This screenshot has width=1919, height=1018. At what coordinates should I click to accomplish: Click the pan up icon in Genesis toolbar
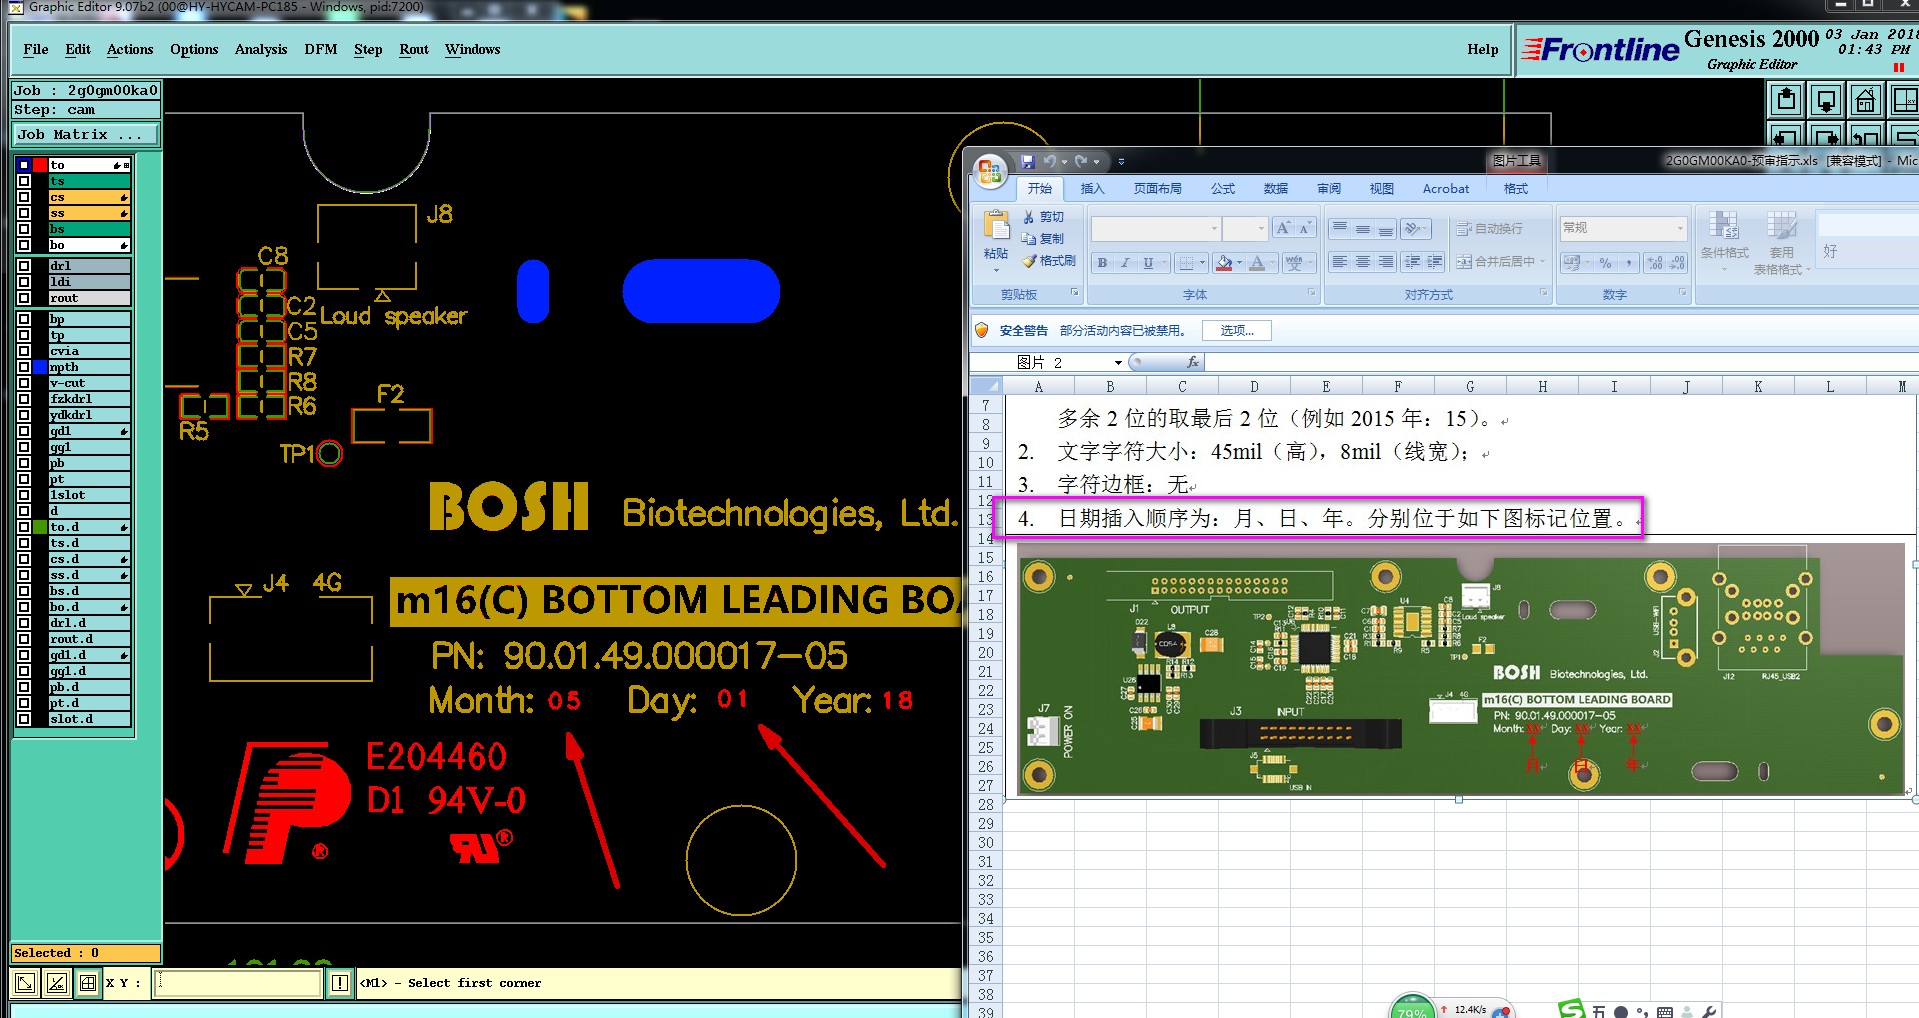tap(1786, 100)
